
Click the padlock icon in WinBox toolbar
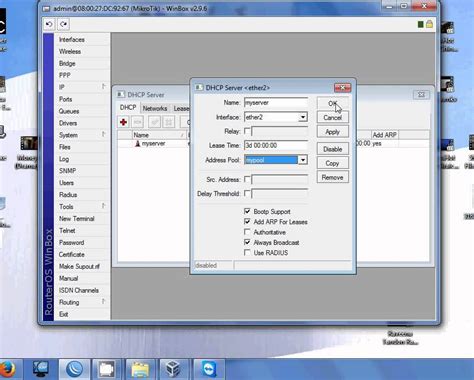pos(429,24)
